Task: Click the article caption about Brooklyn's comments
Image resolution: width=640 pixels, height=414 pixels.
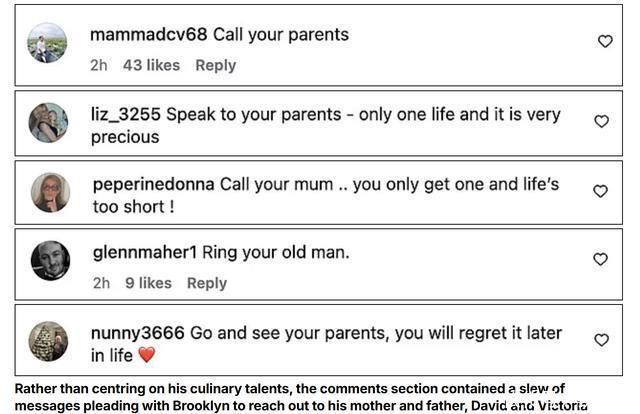Action: (300, 397)
